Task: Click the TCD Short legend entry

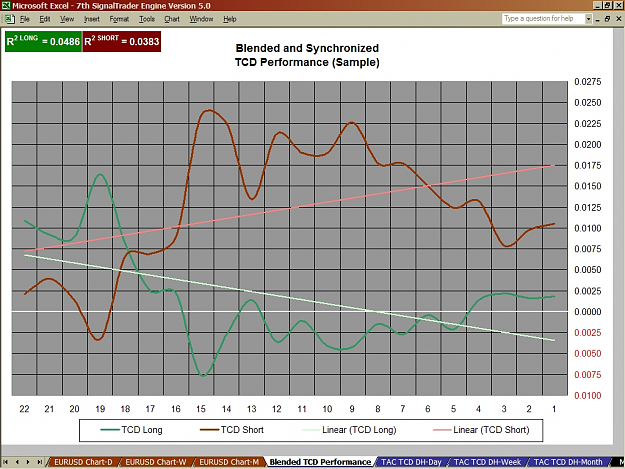Action: pyautogui.click(x=232, y=430)
